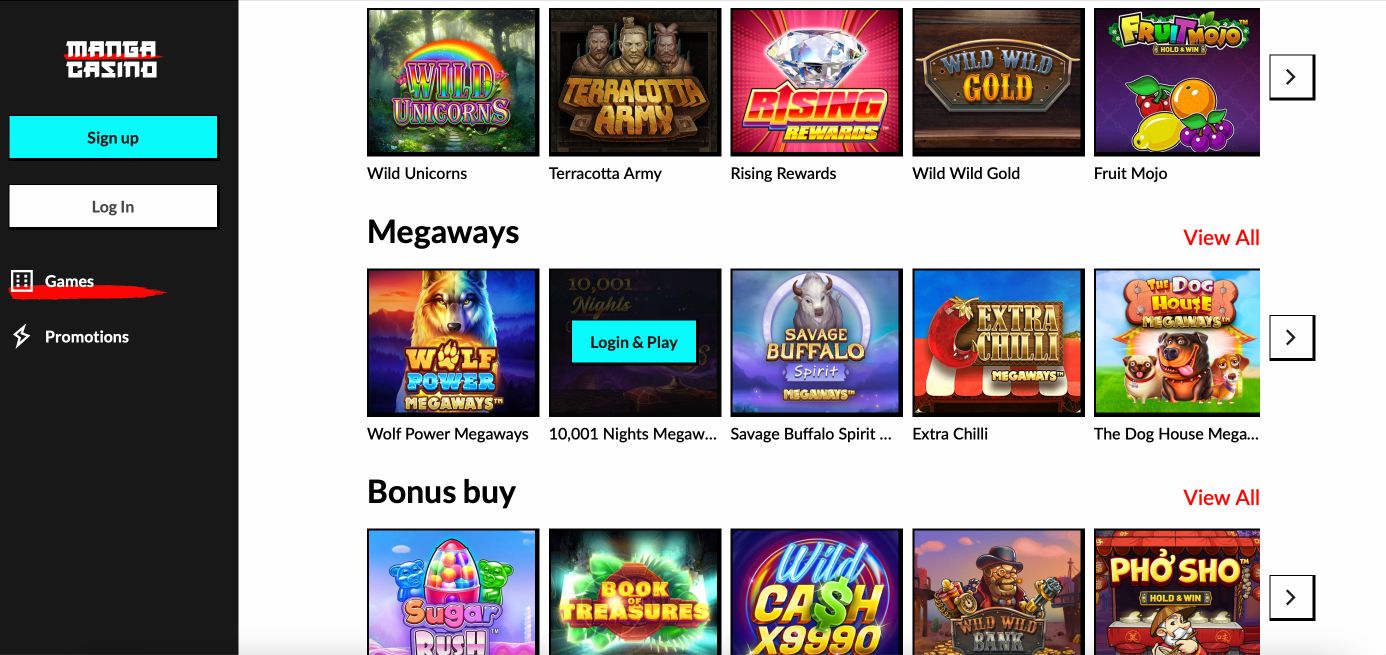Click the Manga Casino logo

click(x=112, y=59)
